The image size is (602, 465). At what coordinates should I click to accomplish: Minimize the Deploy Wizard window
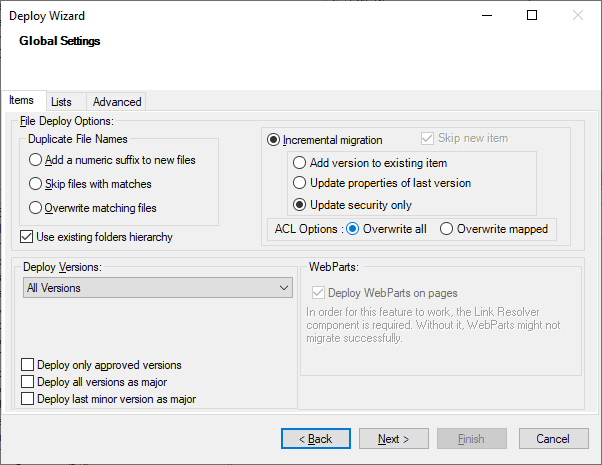coord(487,15)
